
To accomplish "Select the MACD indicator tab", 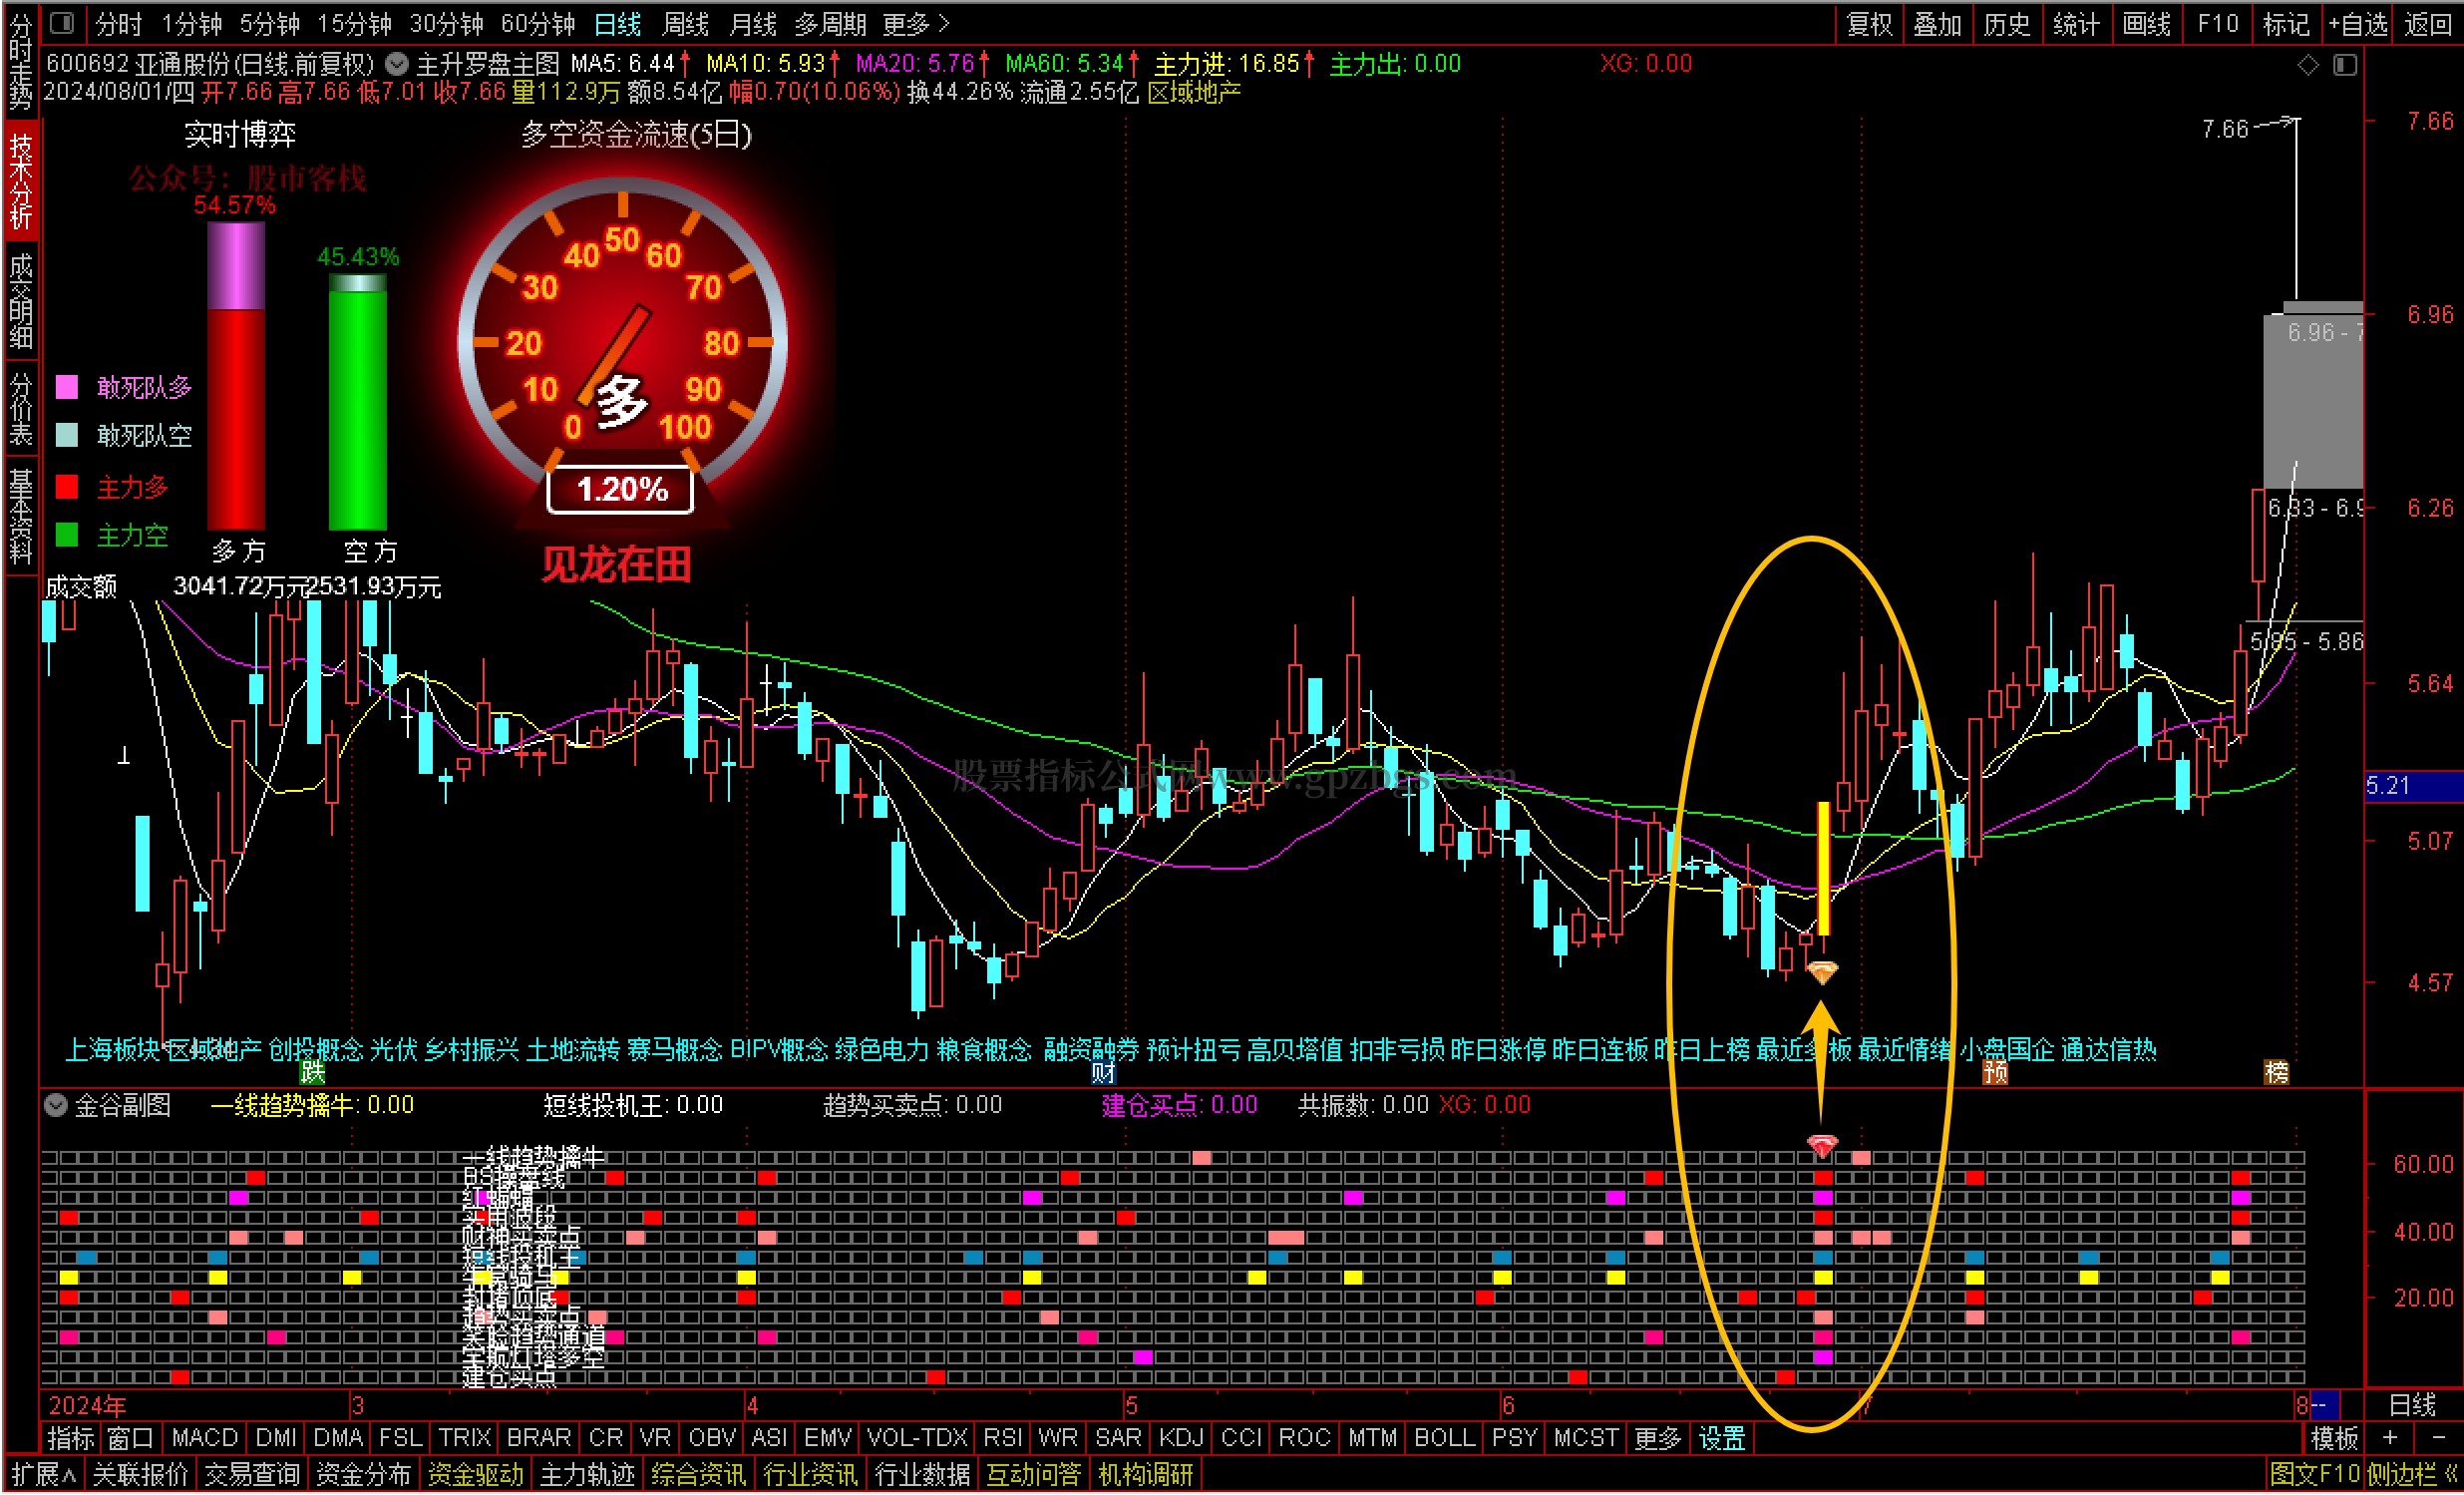I will tap(204, 1438).
